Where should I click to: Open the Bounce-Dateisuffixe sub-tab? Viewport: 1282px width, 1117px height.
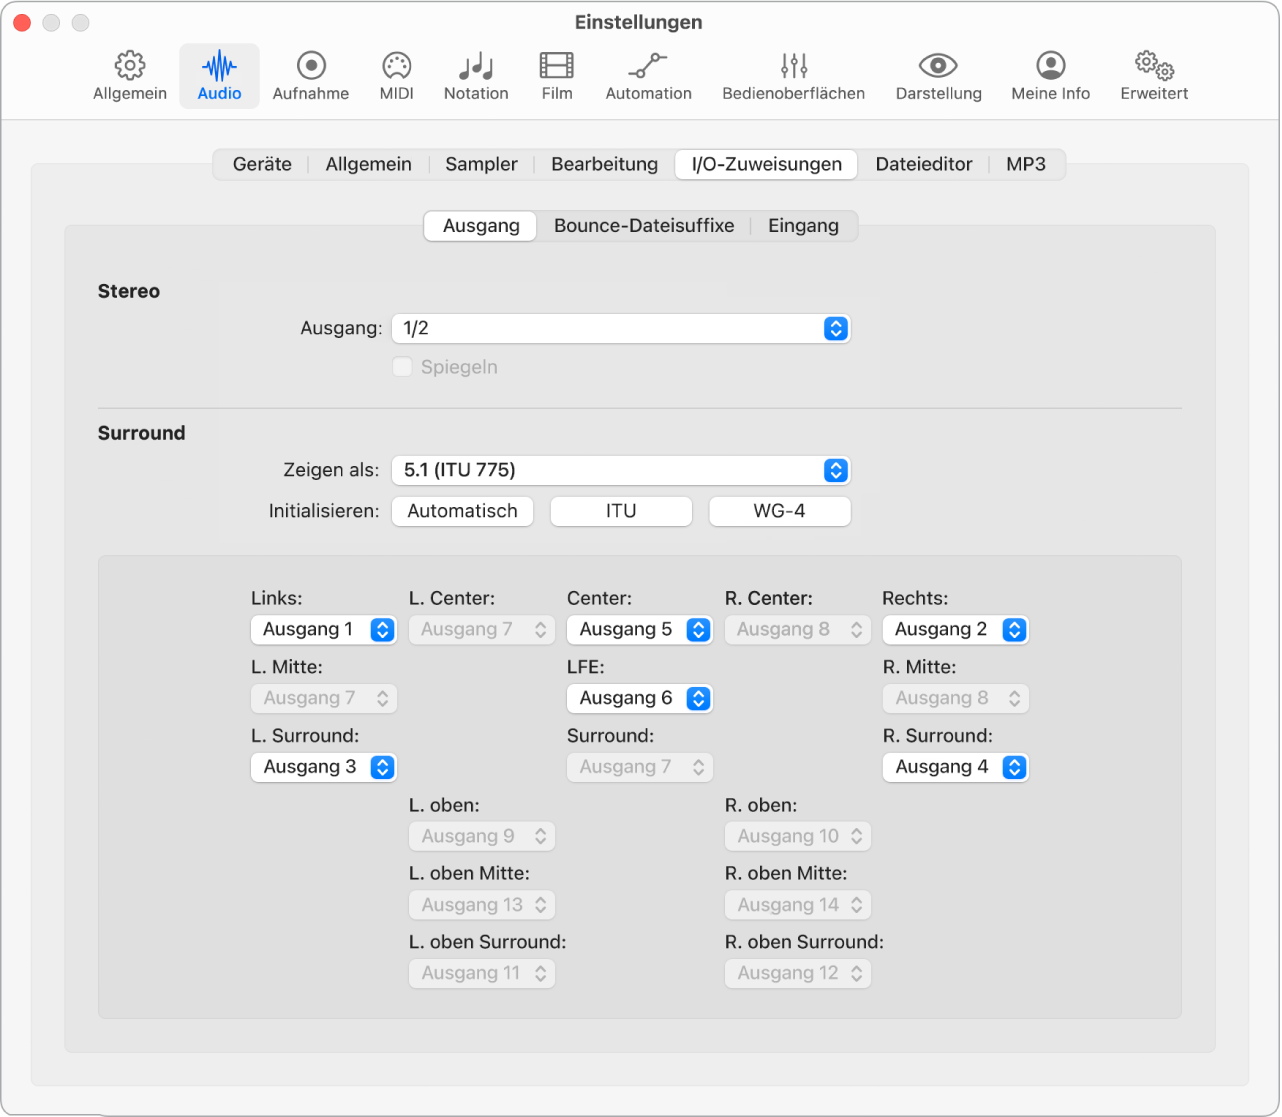pos(644,226)
